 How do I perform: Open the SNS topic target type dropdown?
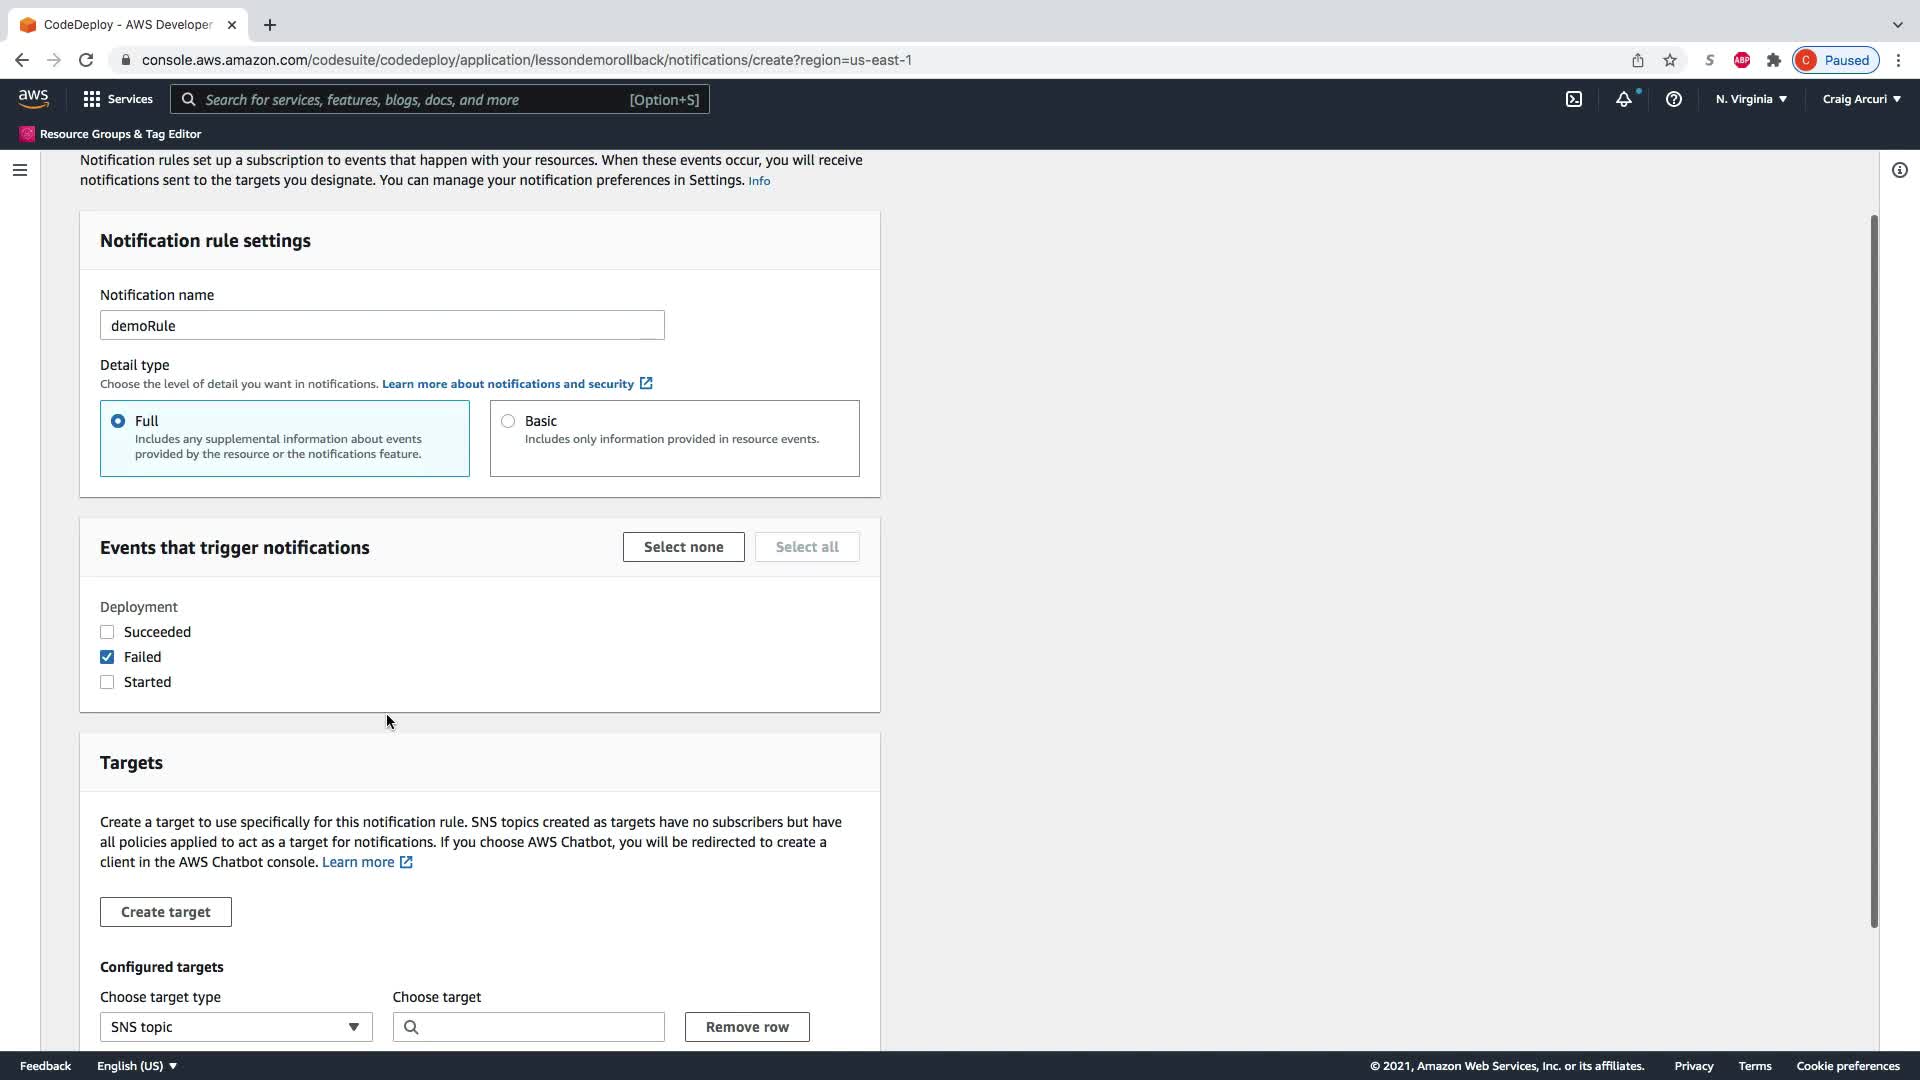[235, 1027]
